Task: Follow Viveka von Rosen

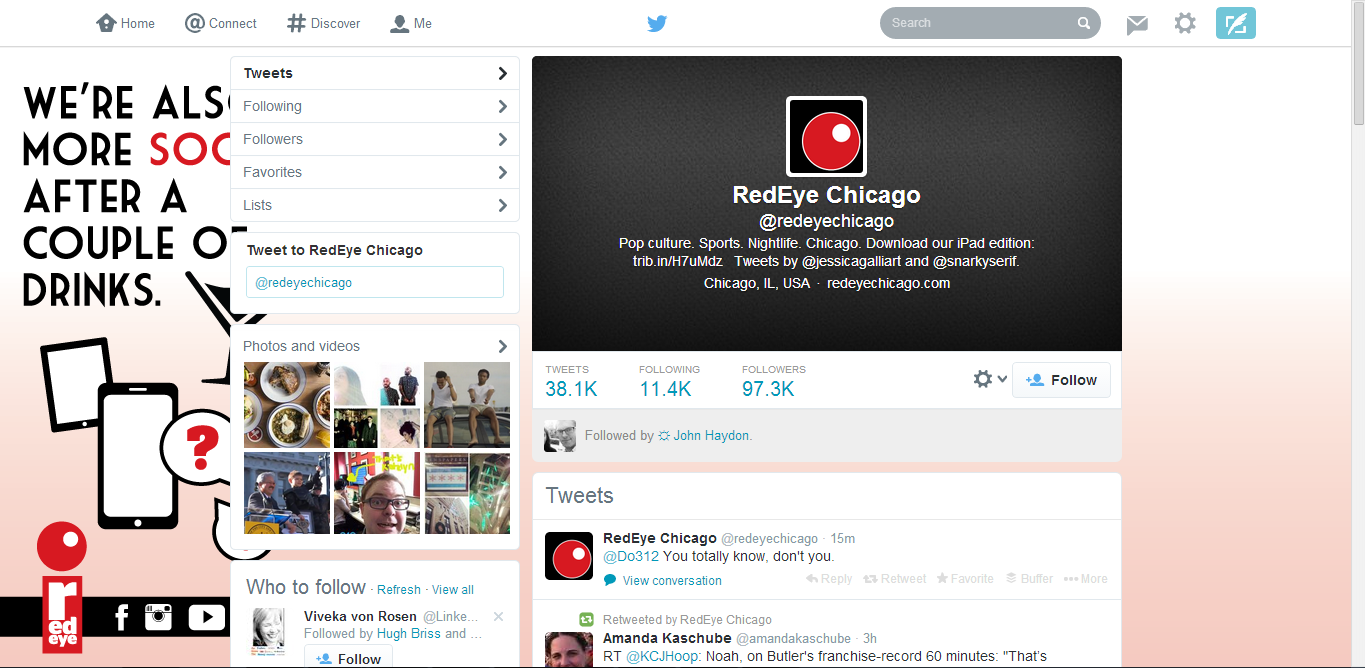Action: click(348, 657)
